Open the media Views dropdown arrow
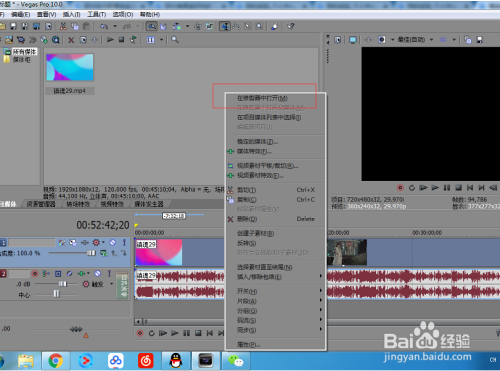The height and width of the screenshot is (371, 500). pyautogui.click(x=162, y=40)
